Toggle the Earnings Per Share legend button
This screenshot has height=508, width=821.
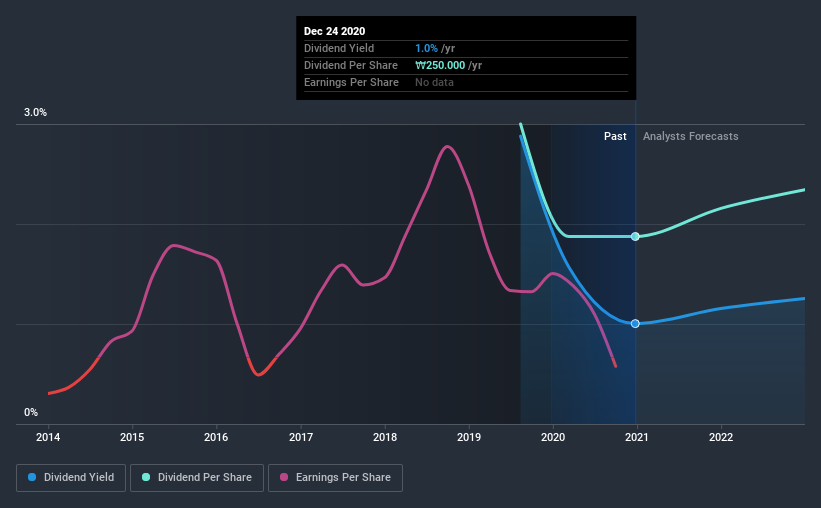click(335, 478)
